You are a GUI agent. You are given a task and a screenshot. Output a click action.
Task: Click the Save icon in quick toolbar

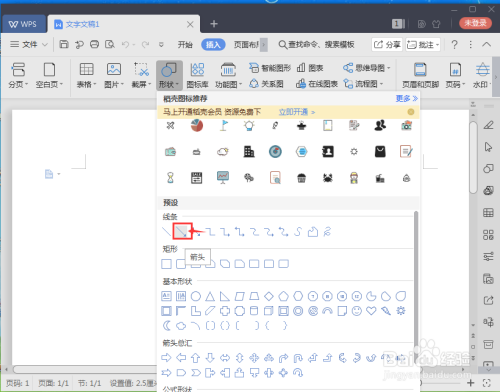pyautogui.click(x=64, y=44)
